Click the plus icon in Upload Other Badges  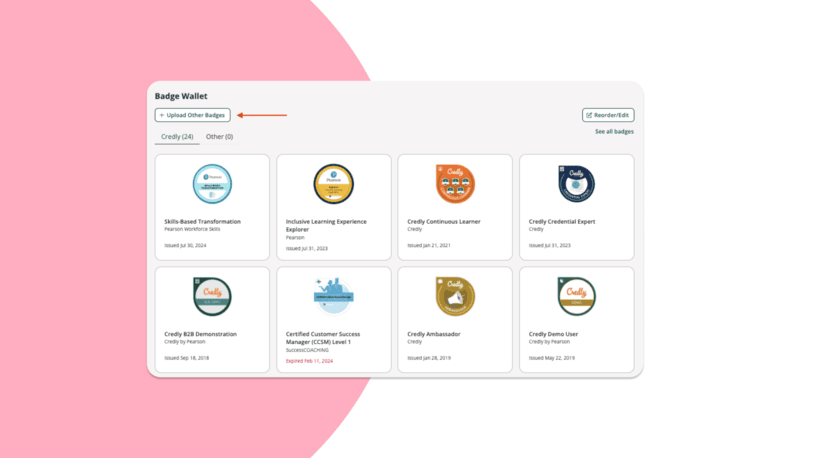pos(162,115)
